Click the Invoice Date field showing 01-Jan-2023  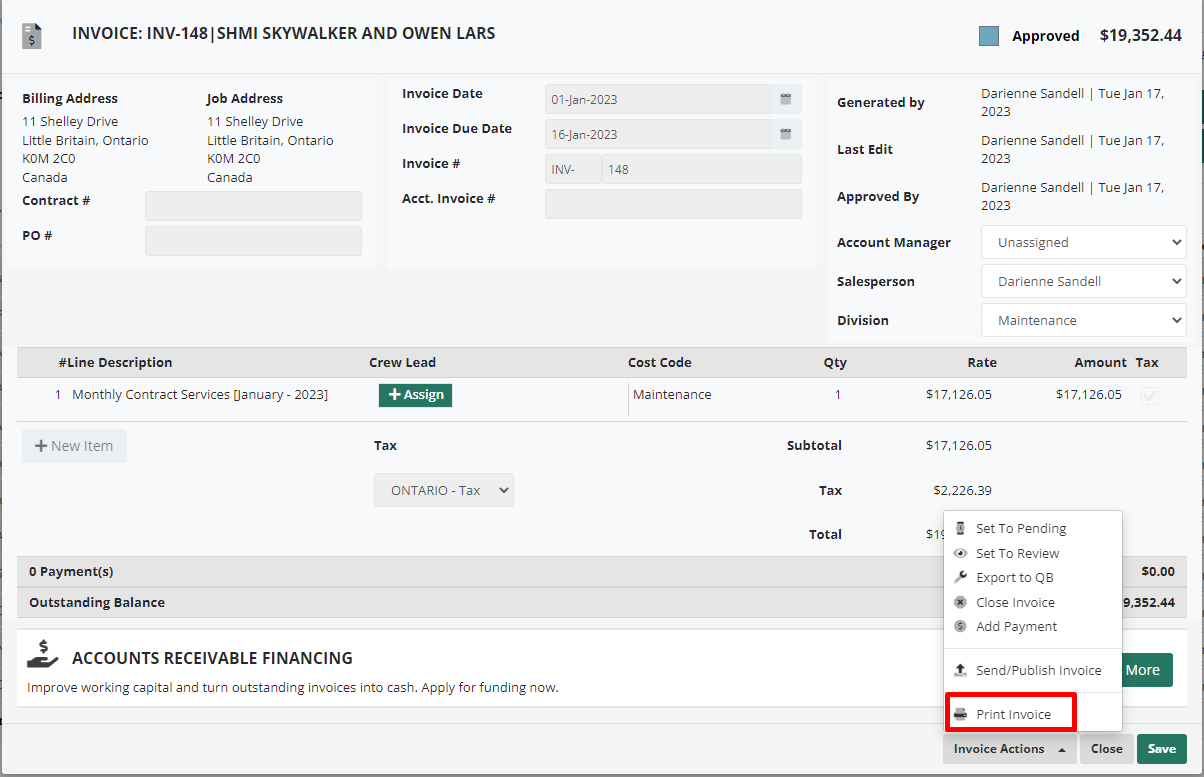tap(657, 99)
